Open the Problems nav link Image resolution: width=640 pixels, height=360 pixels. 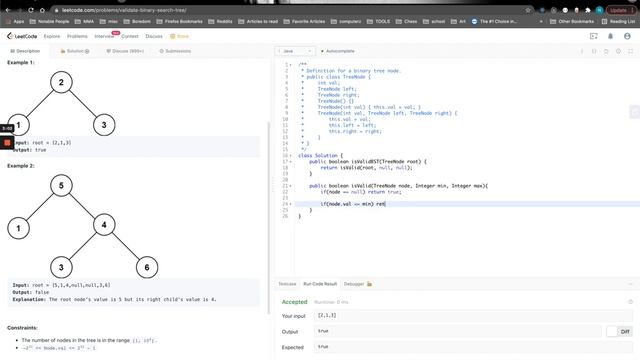[77, 36]
